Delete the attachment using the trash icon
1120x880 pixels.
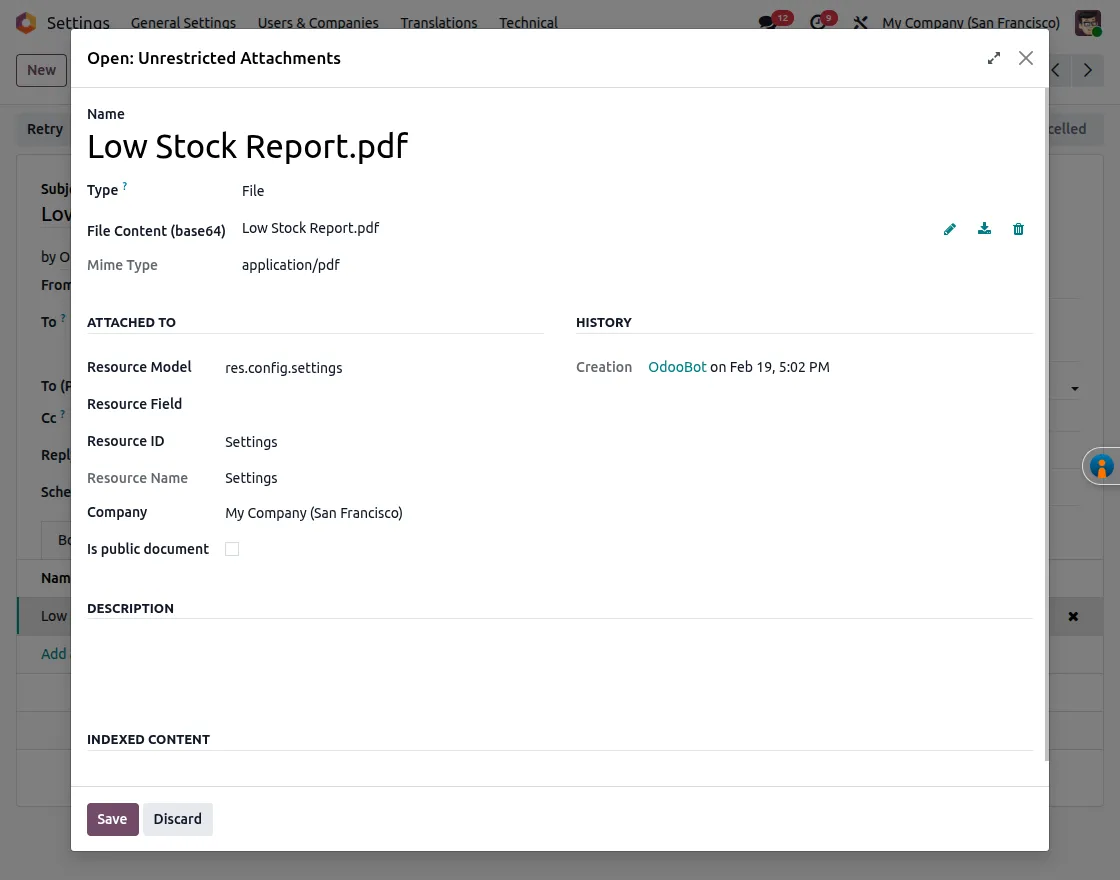(1018, 229)
